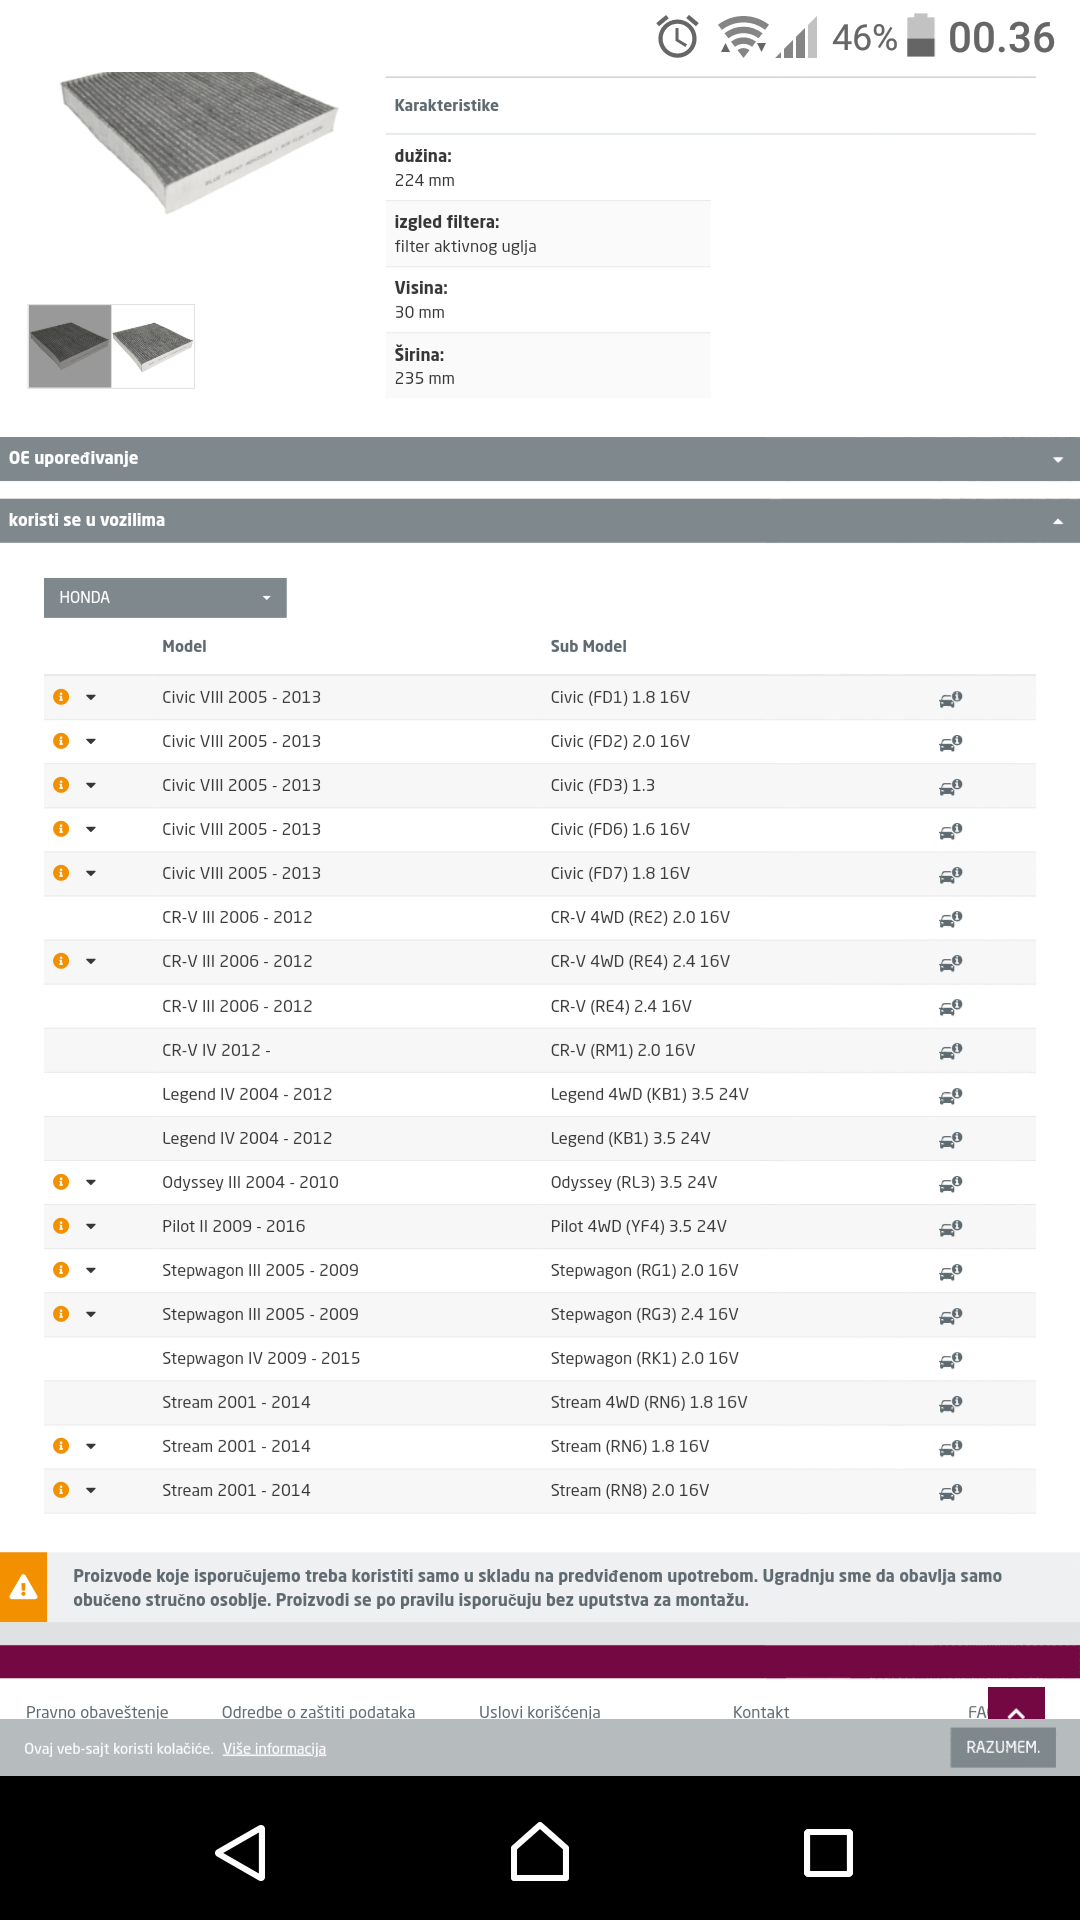1080x1920 pixels.
Task: Click 'Stream 4WD (RN6) 1.8 16V' sub model
Action: point(649,1402)
